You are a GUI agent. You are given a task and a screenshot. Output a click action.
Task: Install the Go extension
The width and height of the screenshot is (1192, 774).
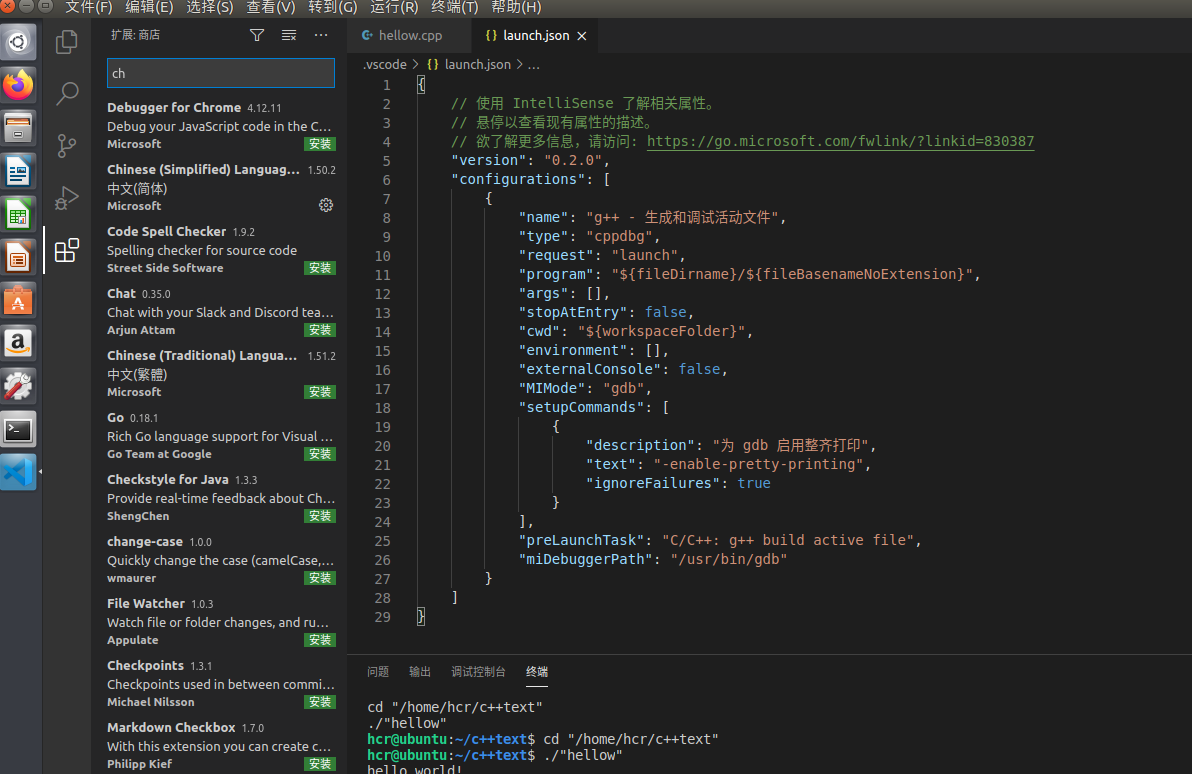click(320, 454)
